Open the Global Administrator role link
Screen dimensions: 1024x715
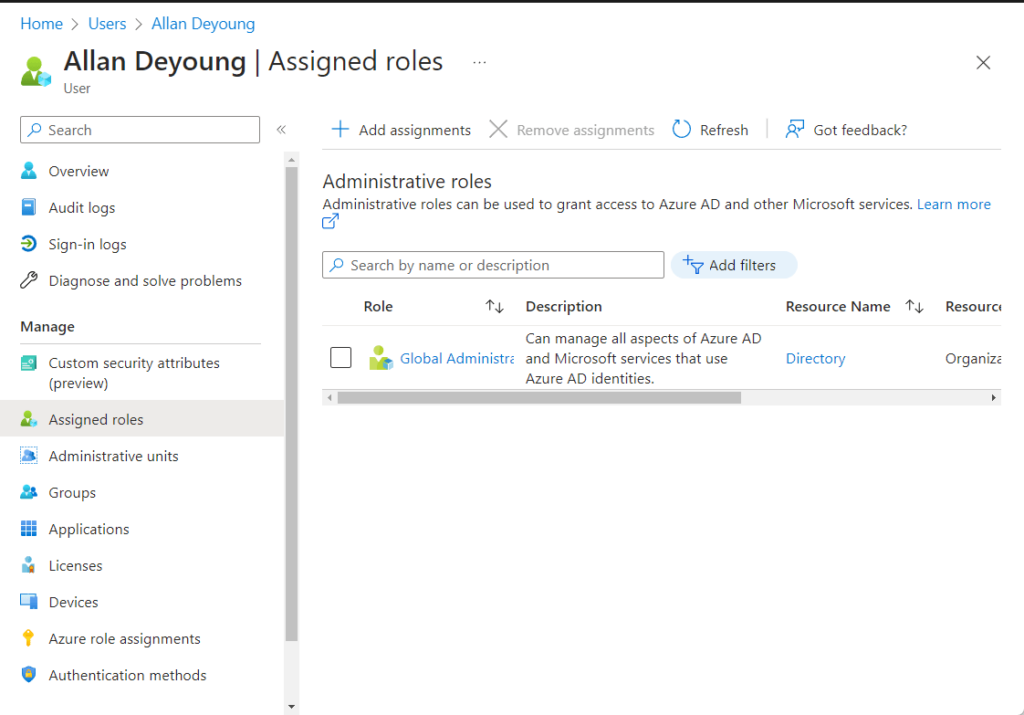[456, 358]
